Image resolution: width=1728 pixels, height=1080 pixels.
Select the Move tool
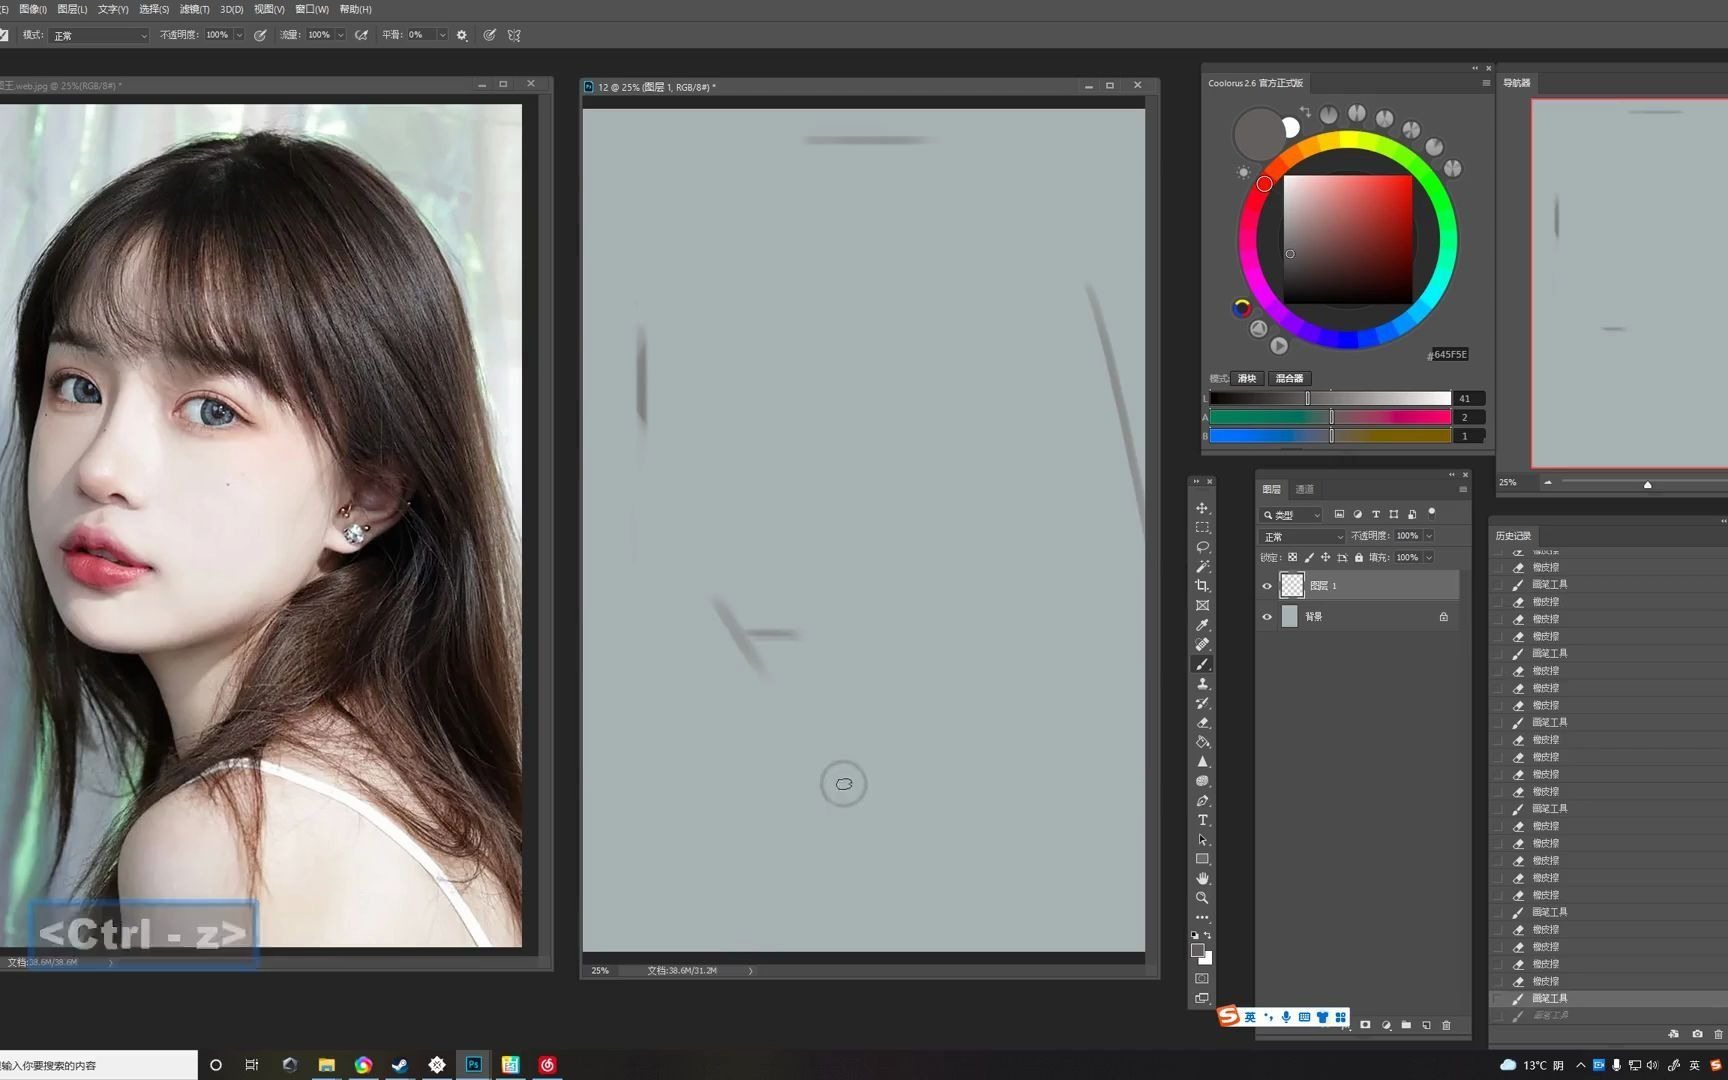[x=1202, y=508]
